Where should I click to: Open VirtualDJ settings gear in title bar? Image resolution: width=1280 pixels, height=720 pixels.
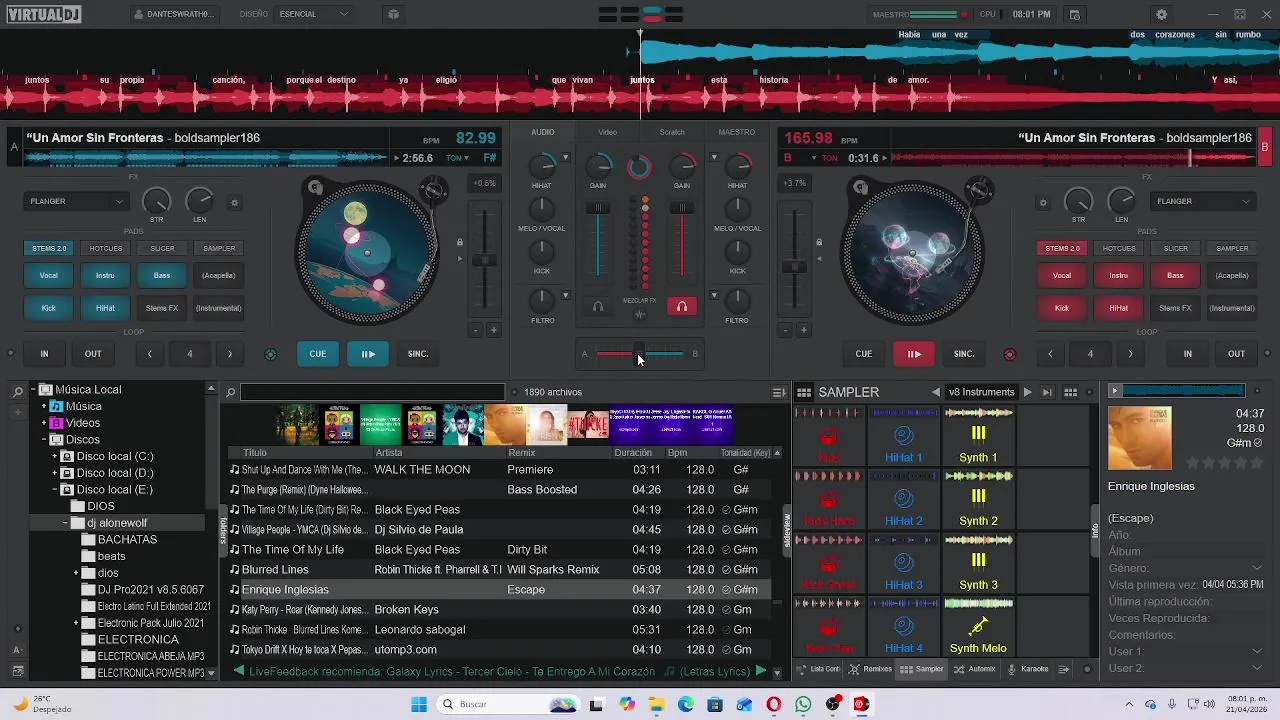(1161, 15)
